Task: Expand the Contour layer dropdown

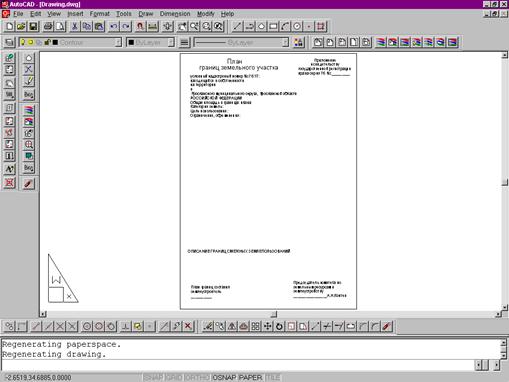Action: click(118, 42)
